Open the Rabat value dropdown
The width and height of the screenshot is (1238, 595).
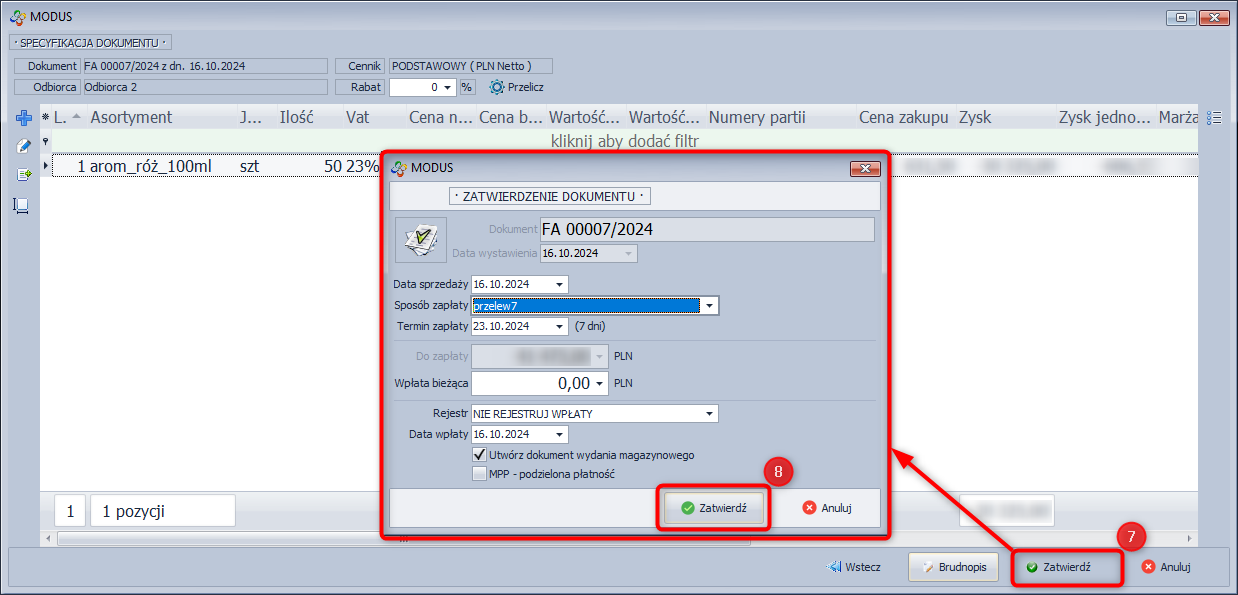pos(447,87)
